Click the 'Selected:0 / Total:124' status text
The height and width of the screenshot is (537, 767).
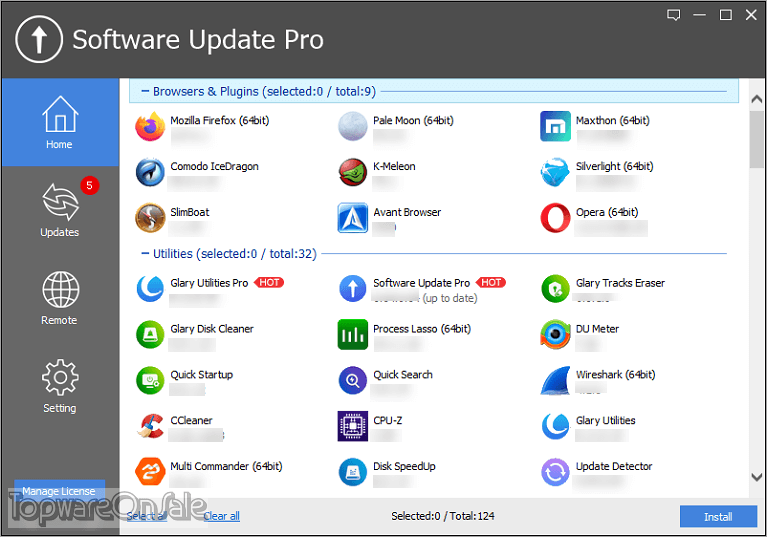443,516
